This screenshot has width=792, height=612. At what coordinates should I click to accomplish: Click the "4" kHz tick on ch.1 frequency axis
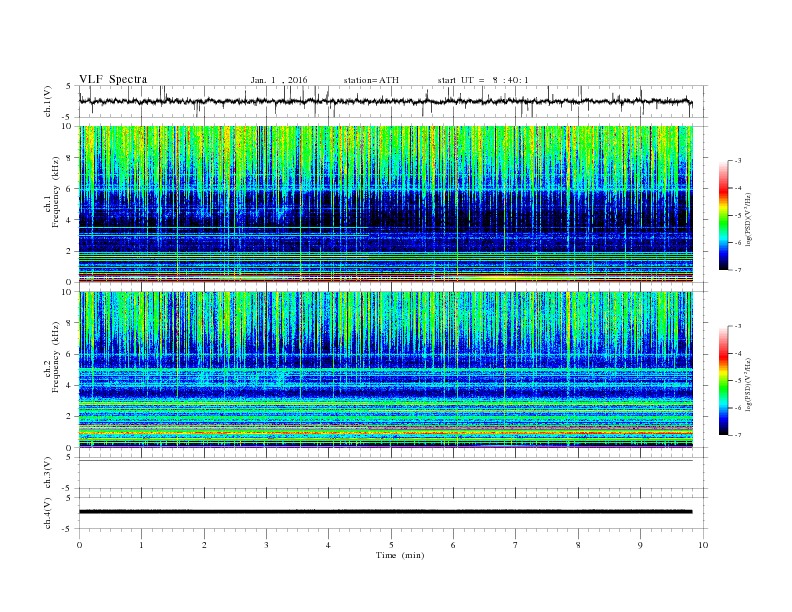click(x=69, y=220)
